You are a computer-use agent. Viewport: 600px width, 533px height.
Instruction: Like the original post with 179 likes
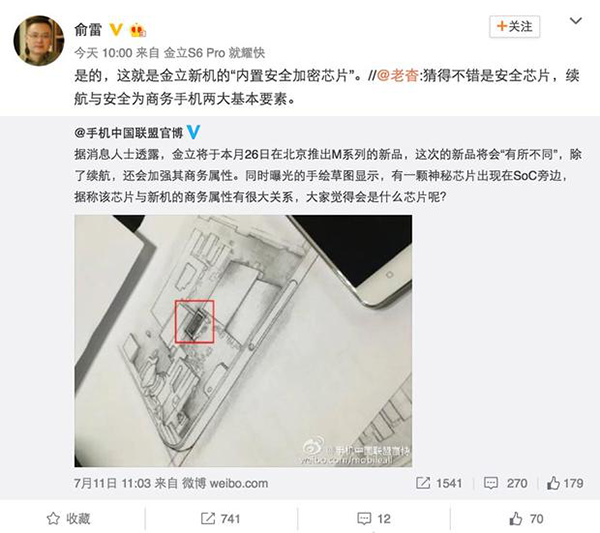(x=565, y=483)
